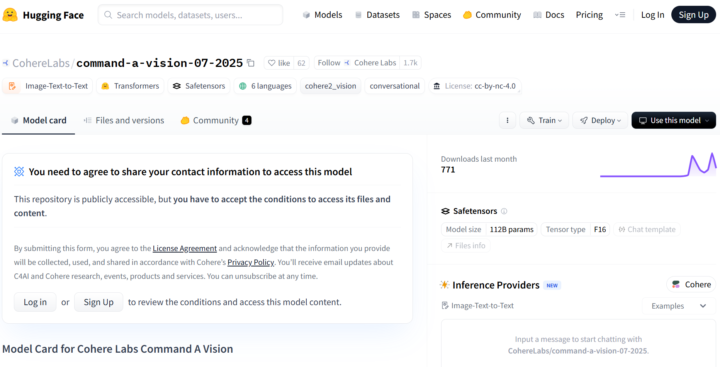Click the Cohere provider button
Image resolution: width=720 pixels, height=367 pixels.
point(691,284)
